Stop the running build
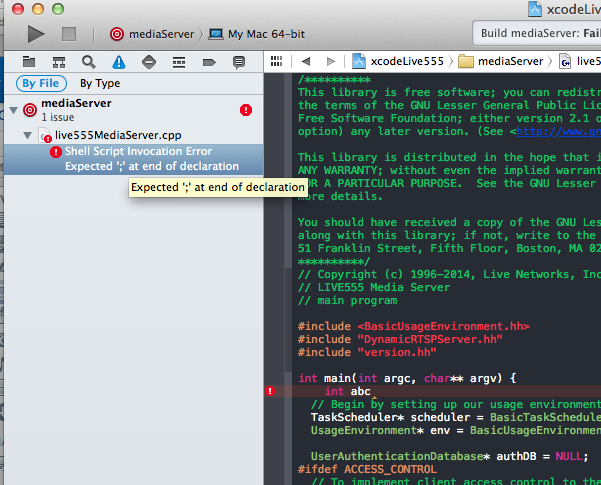The width and height of the screenshot is (601, 485). click(69, 34)
